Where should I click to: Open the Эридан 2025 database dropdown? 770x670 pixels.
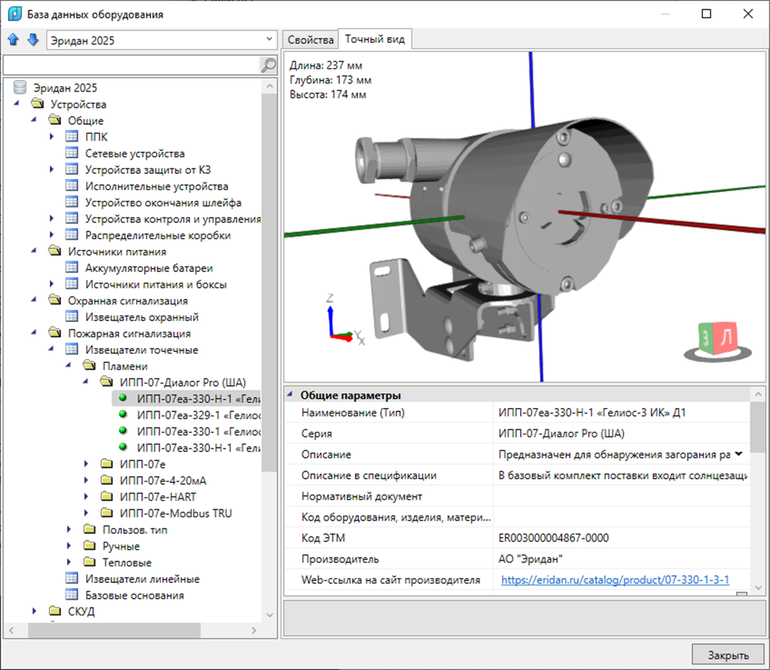pyautogui.click(x=269, y=39)
